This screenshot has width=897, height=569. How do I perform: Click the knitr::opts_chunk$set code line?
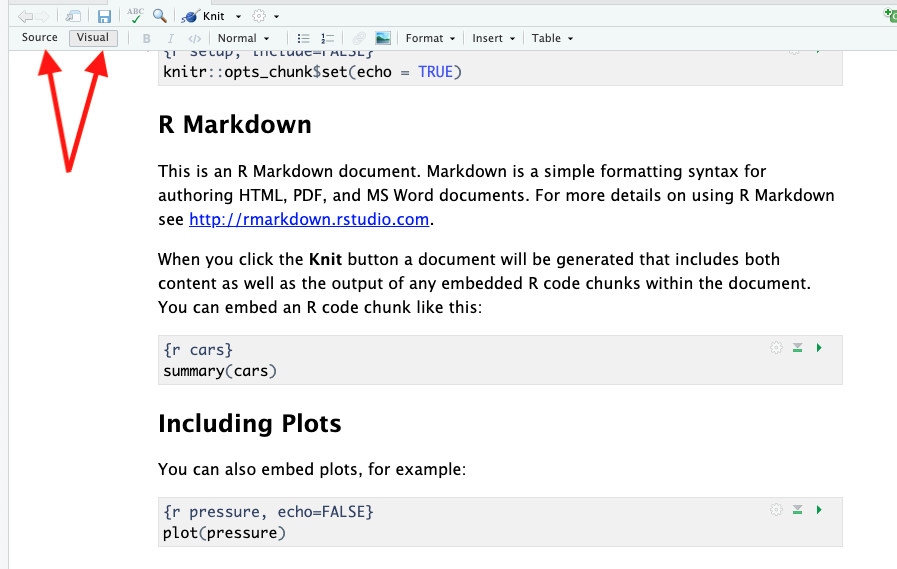[312, 72]
